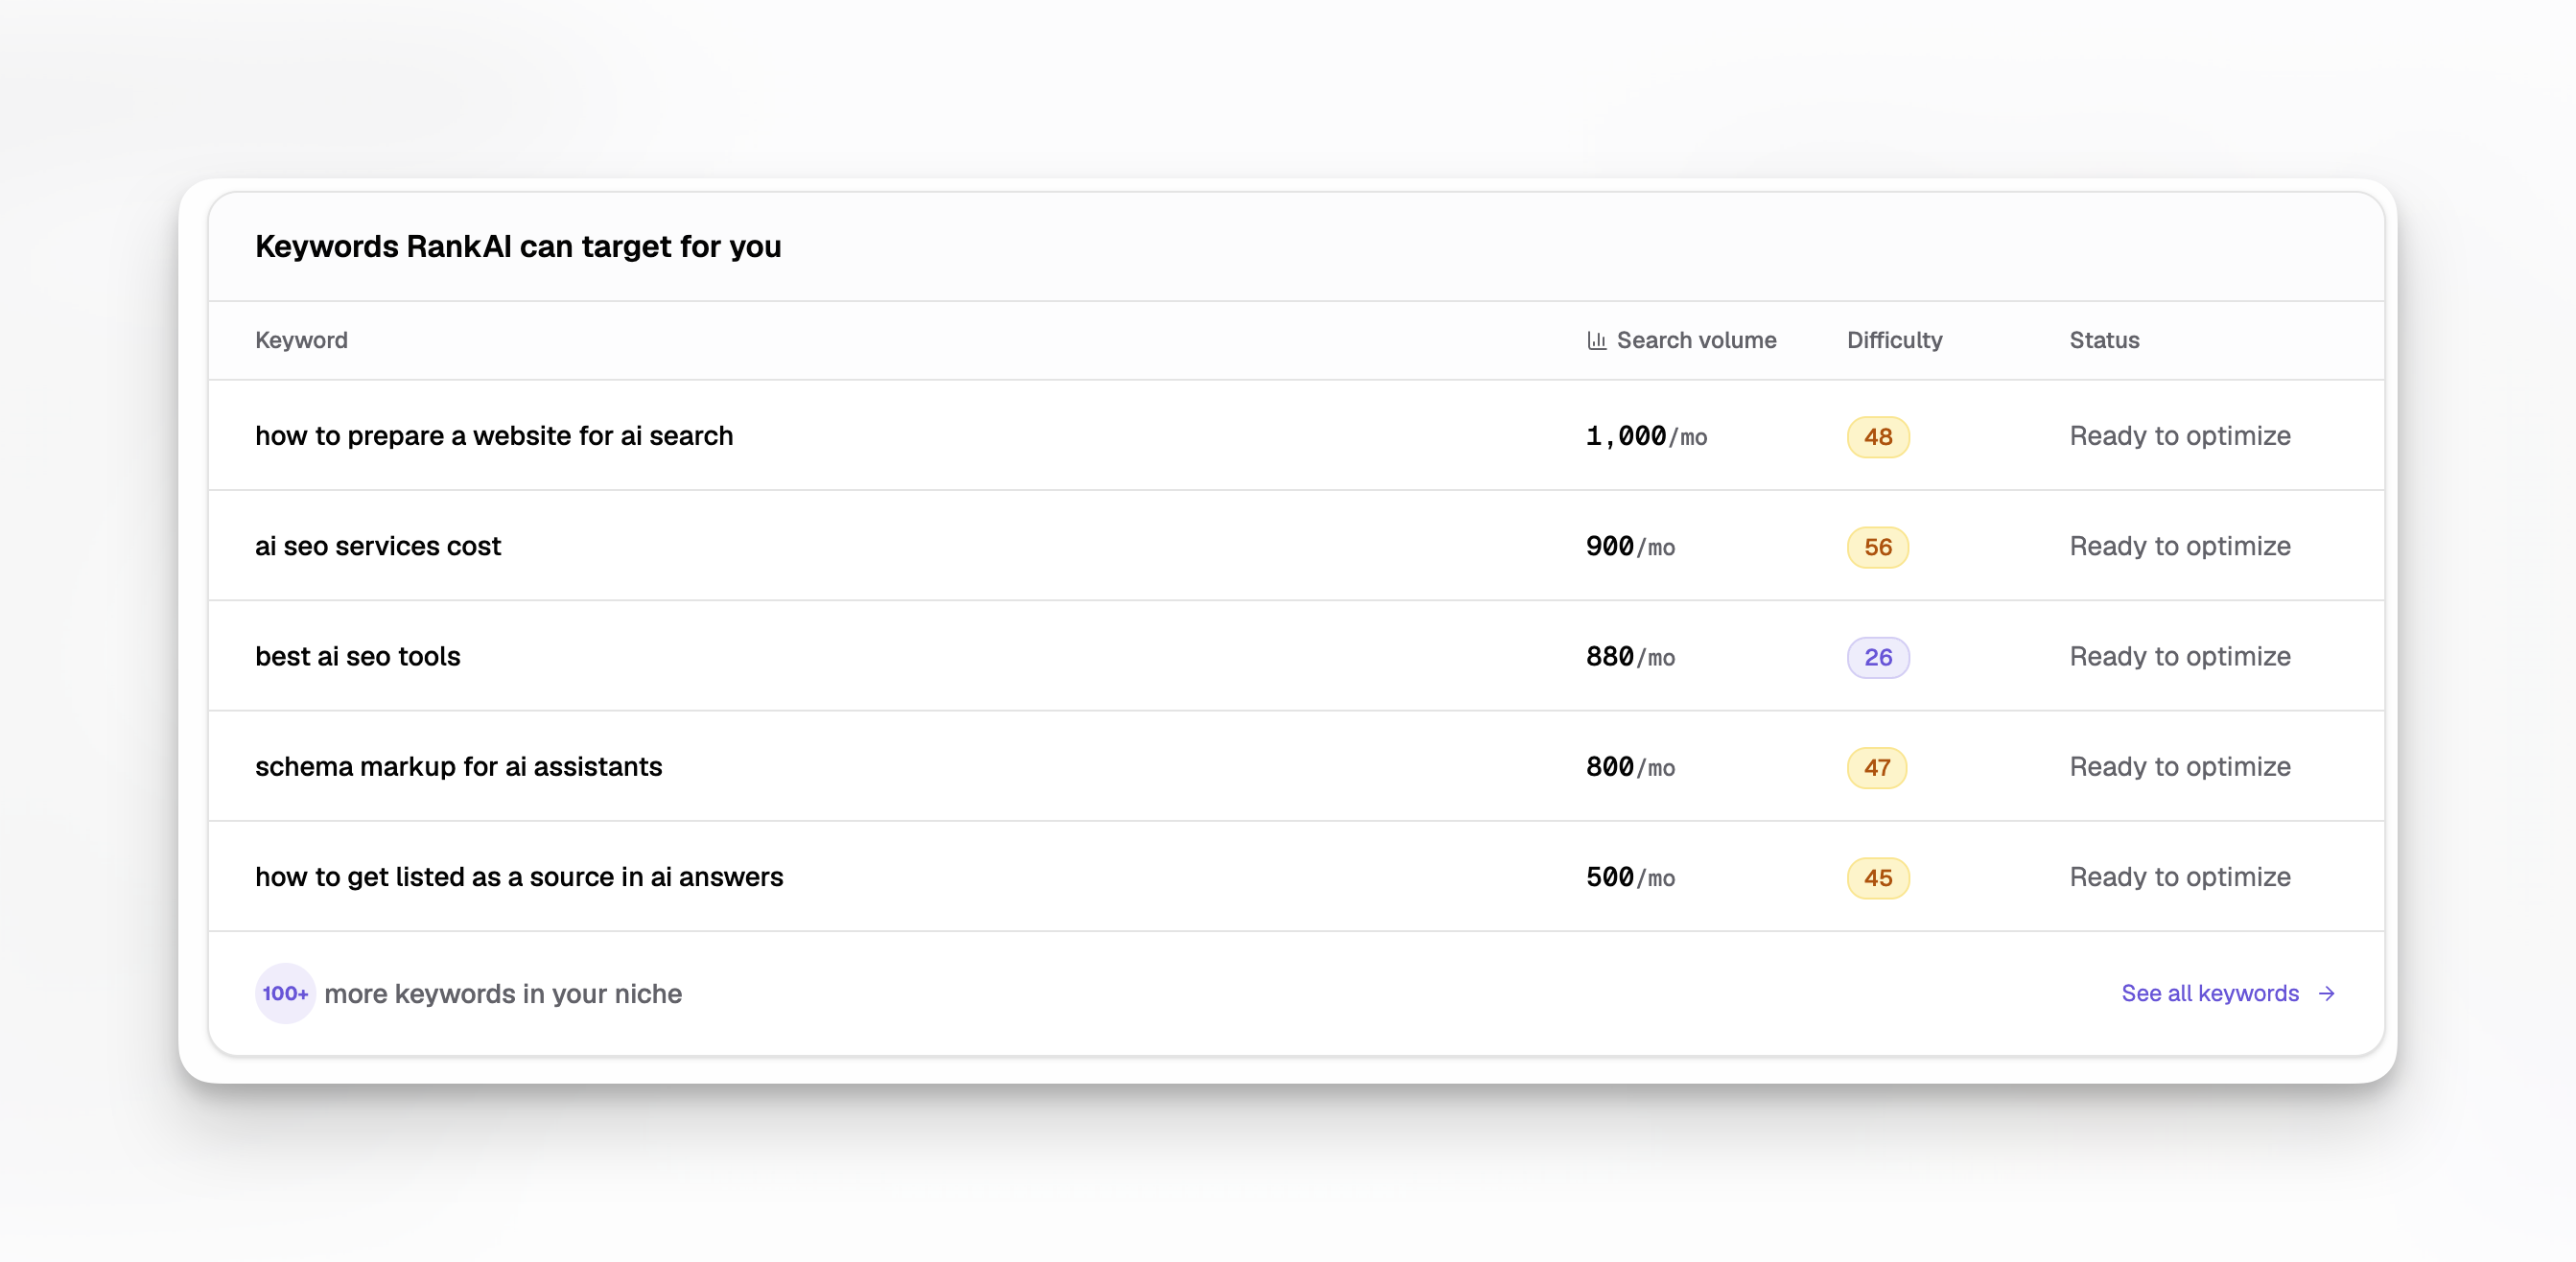Click the difficulty badge showing 47
Viewport: 2576px width, 1262px height.
[1877, 768]
